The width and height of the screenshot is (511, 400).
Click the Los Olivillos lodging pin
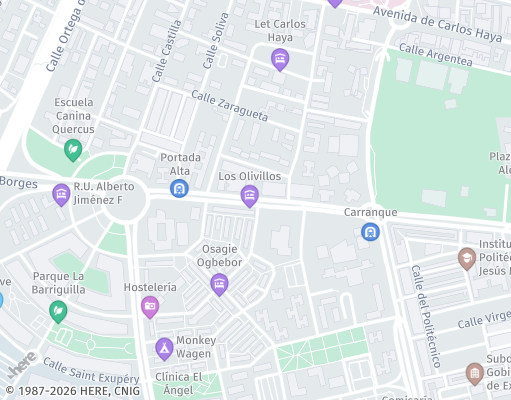(x=250, y=196)
